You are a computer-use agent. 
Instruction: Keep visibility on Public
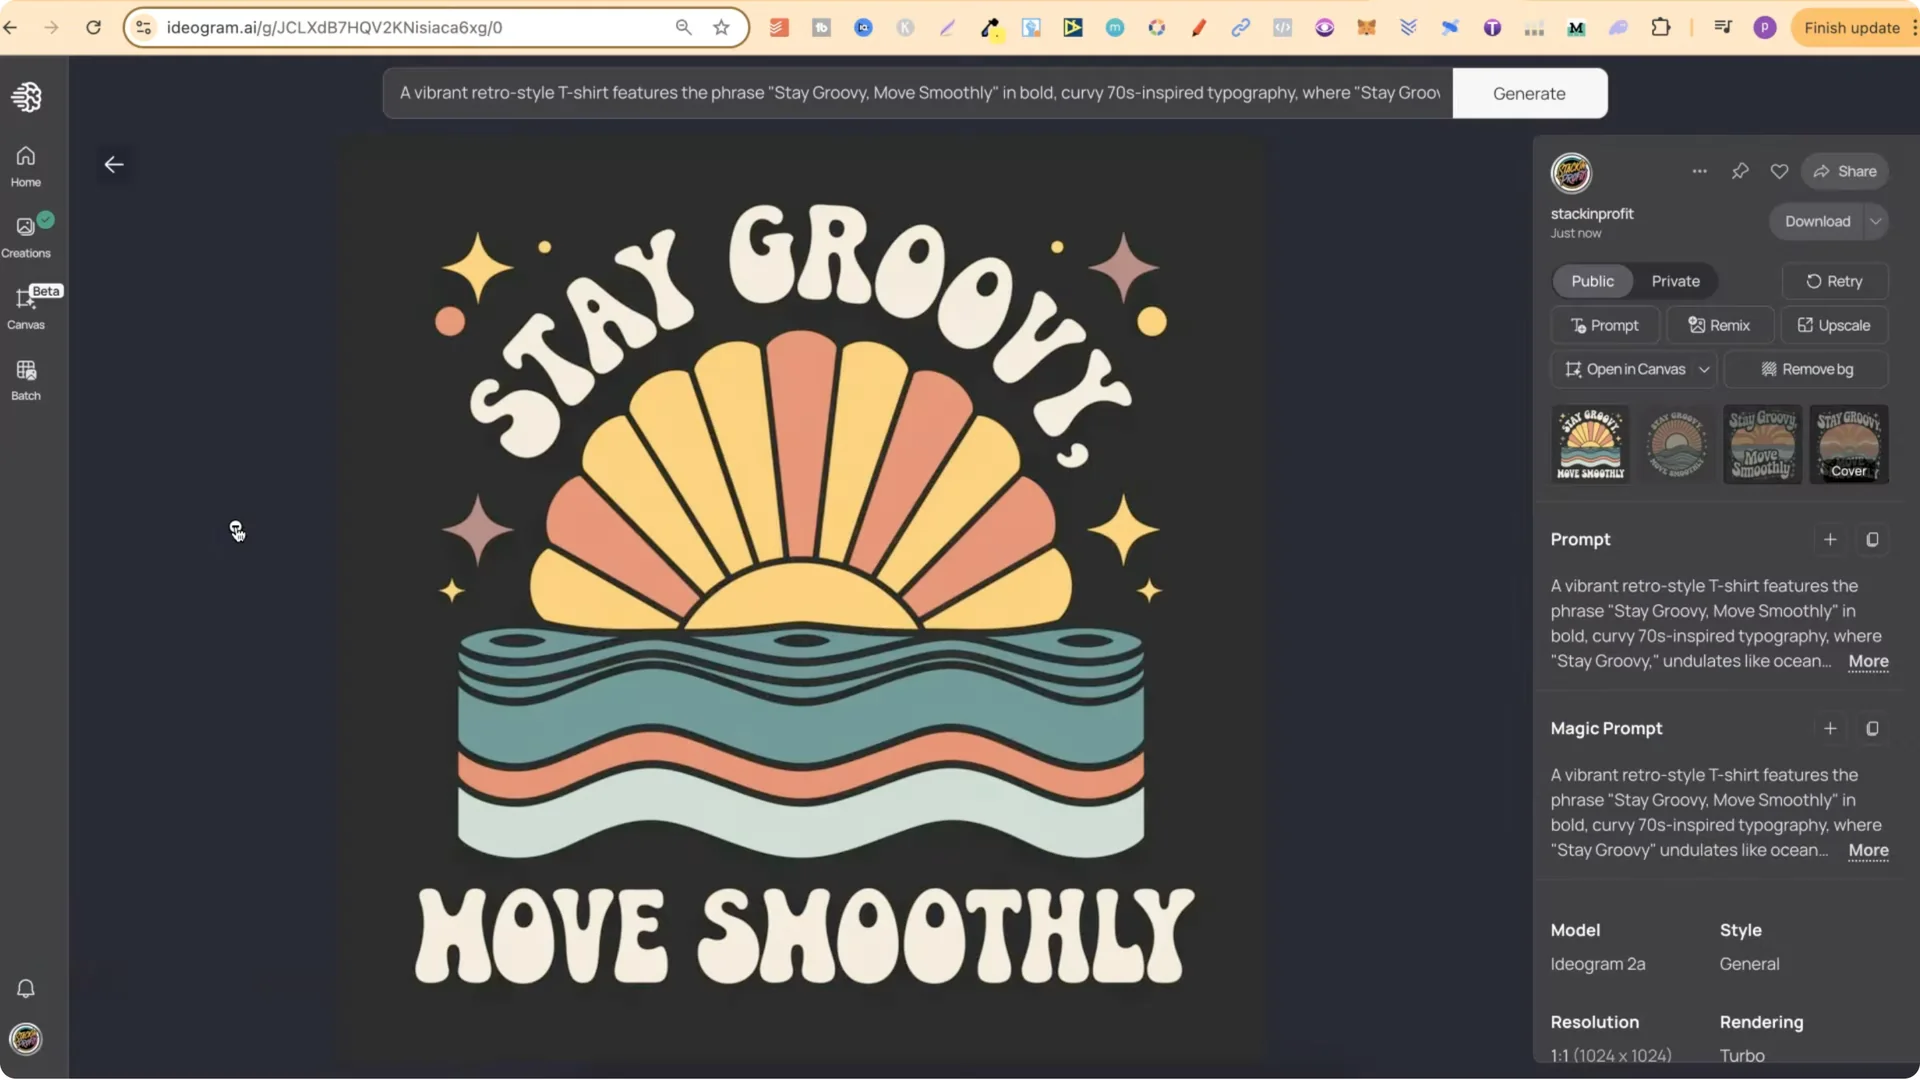[1592, 281]
